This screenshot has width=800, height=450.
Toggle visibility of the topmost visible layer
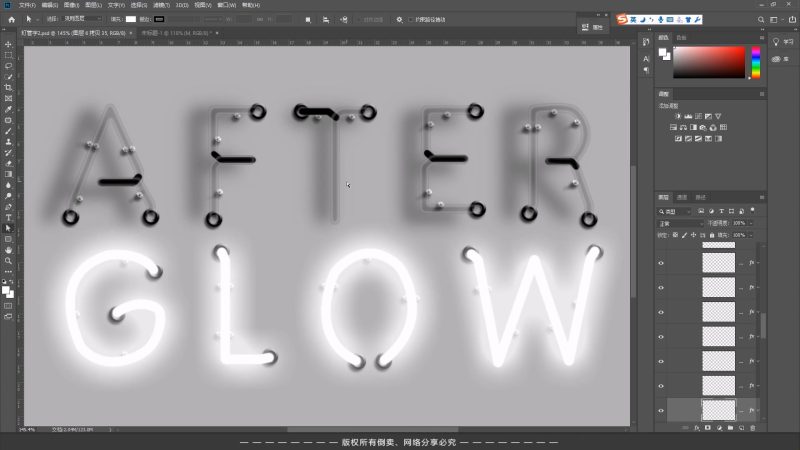pos(661,263)
